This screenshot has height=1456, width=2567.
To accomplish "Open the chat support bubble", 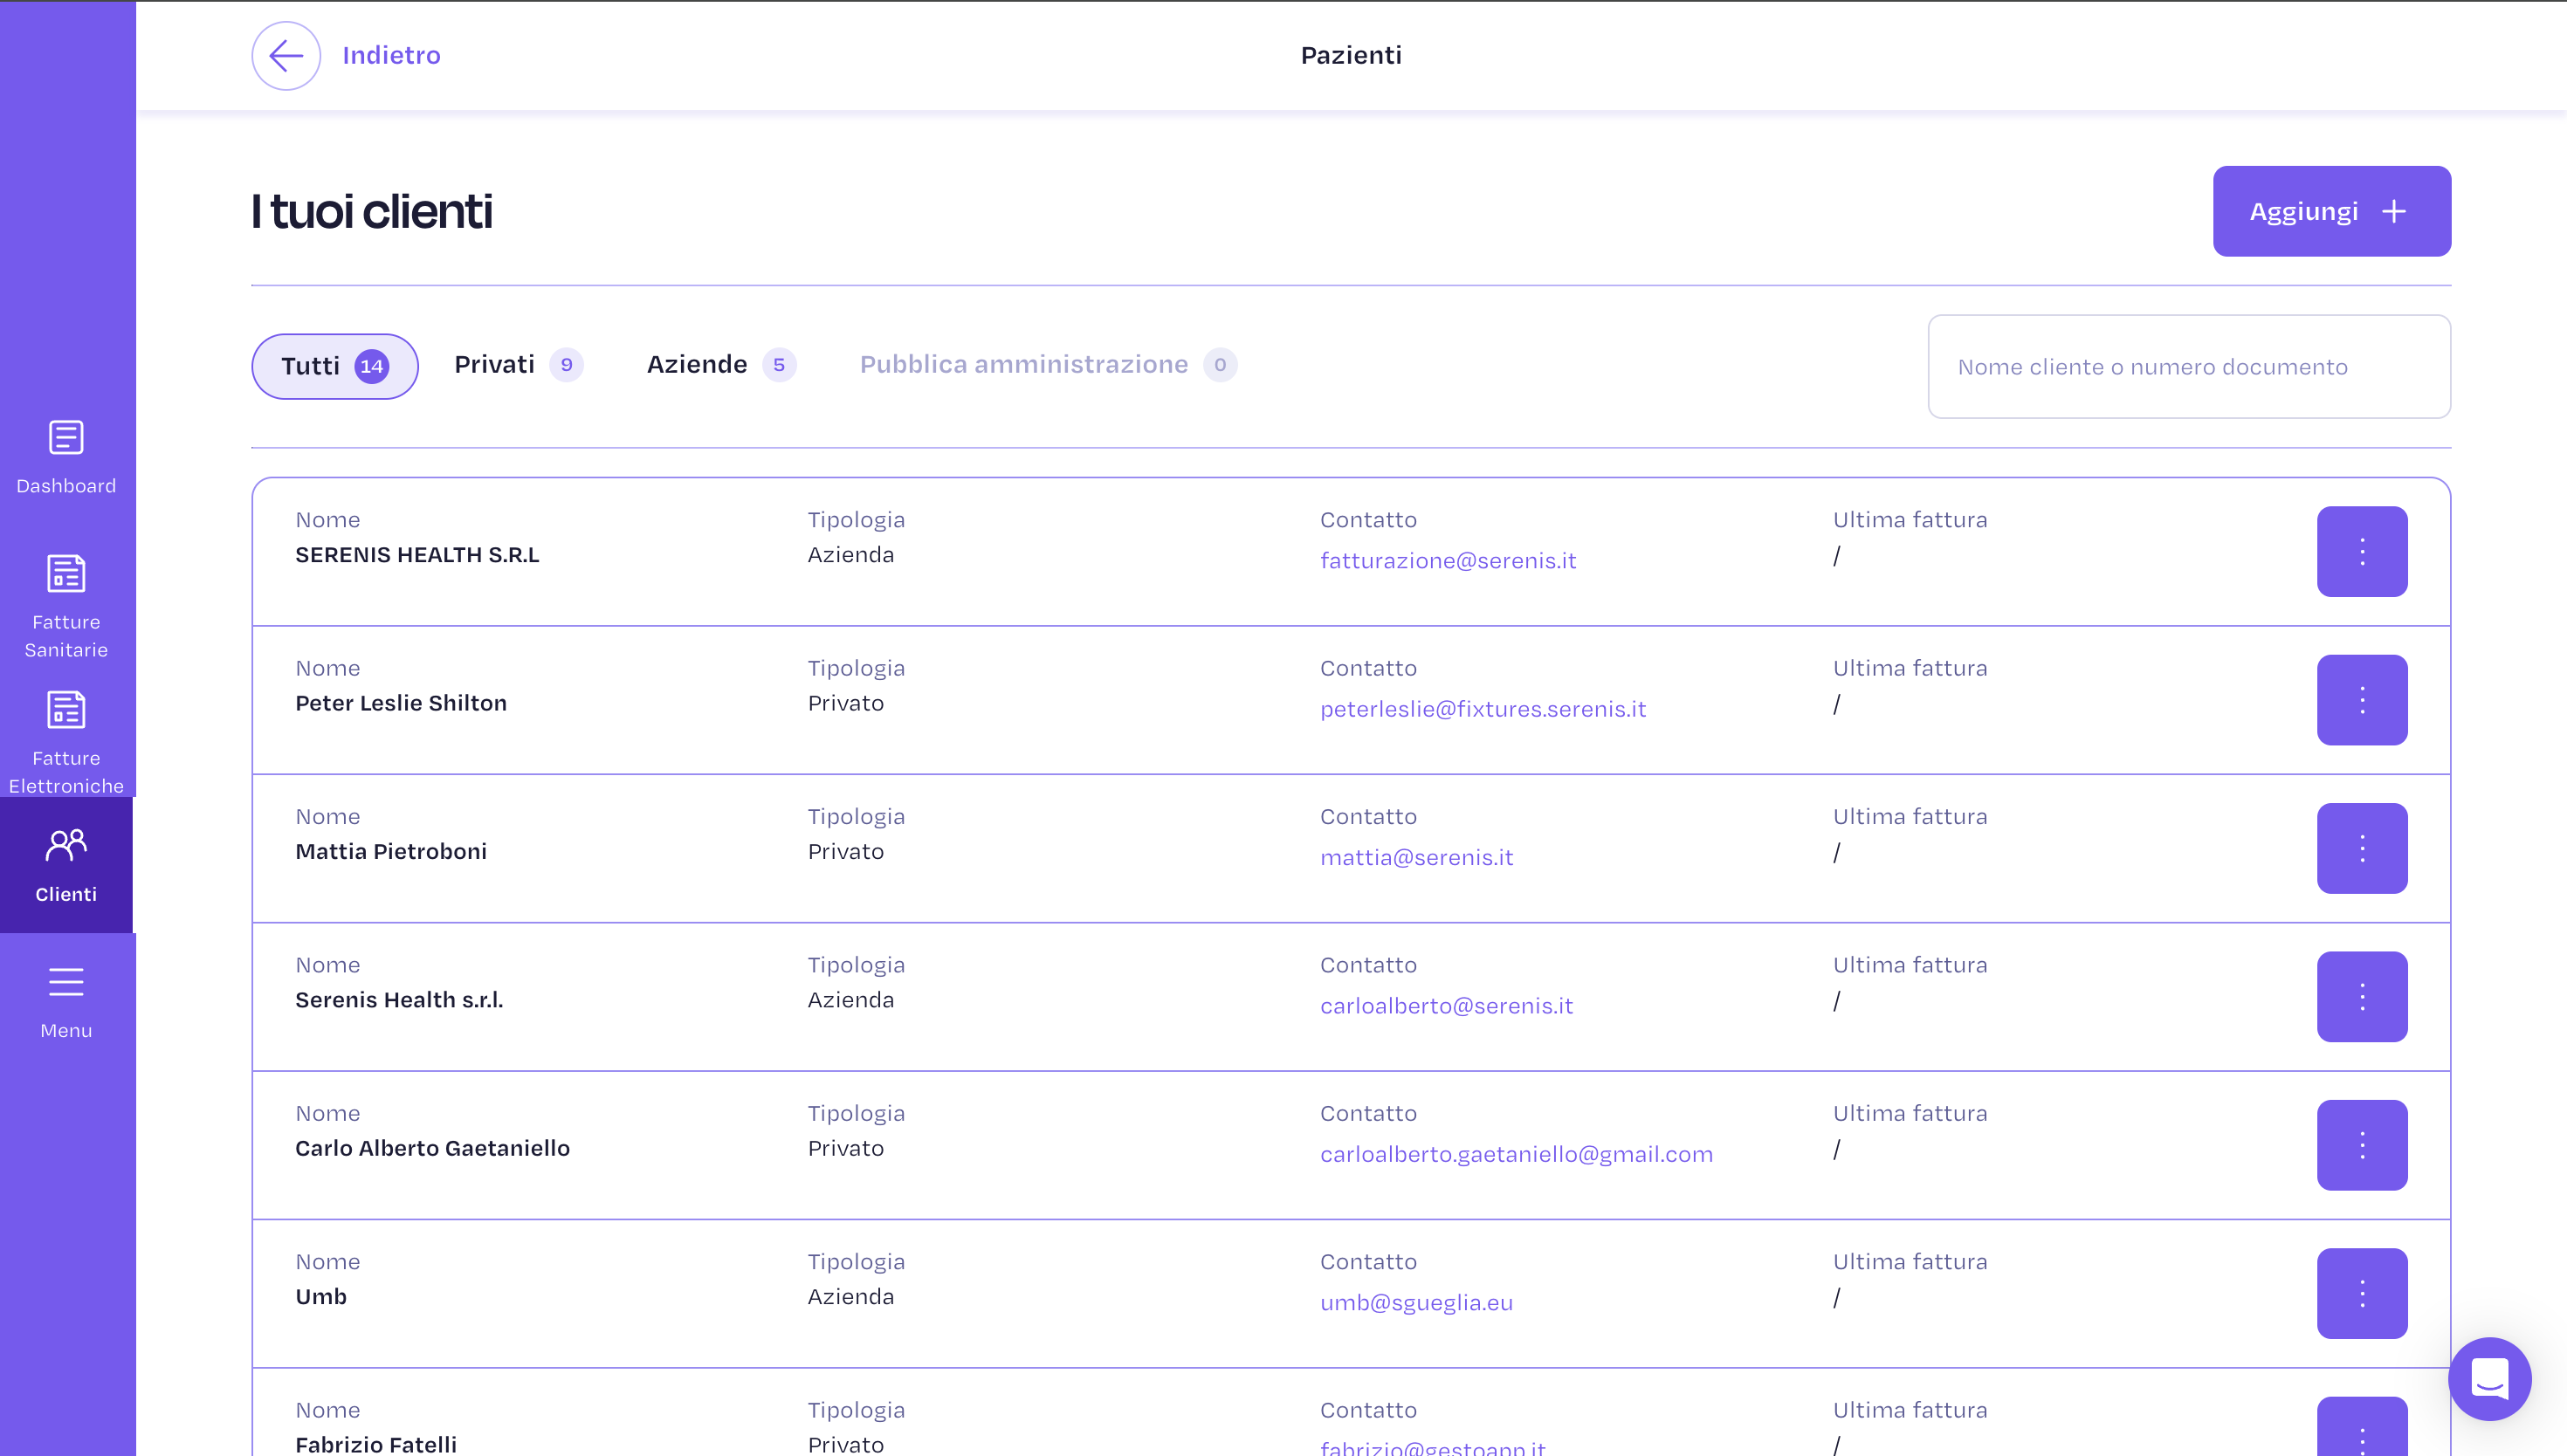I will 2489,1379.
